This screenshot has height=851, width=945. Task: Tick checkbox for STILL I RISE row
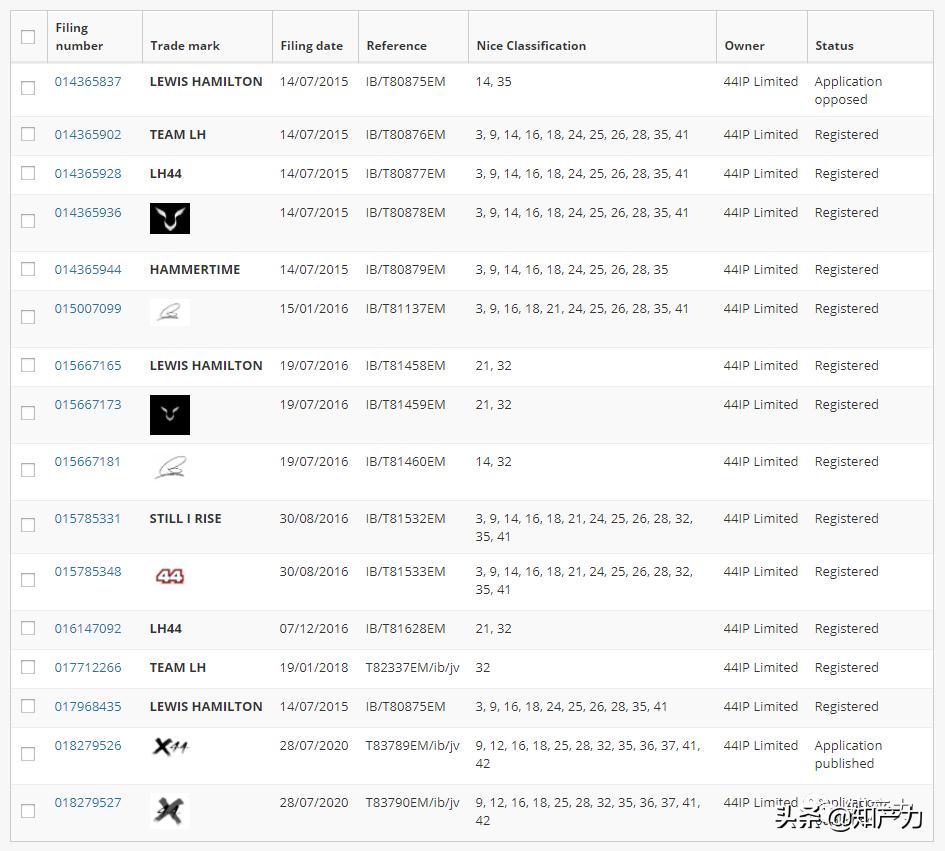pos(28,524)
